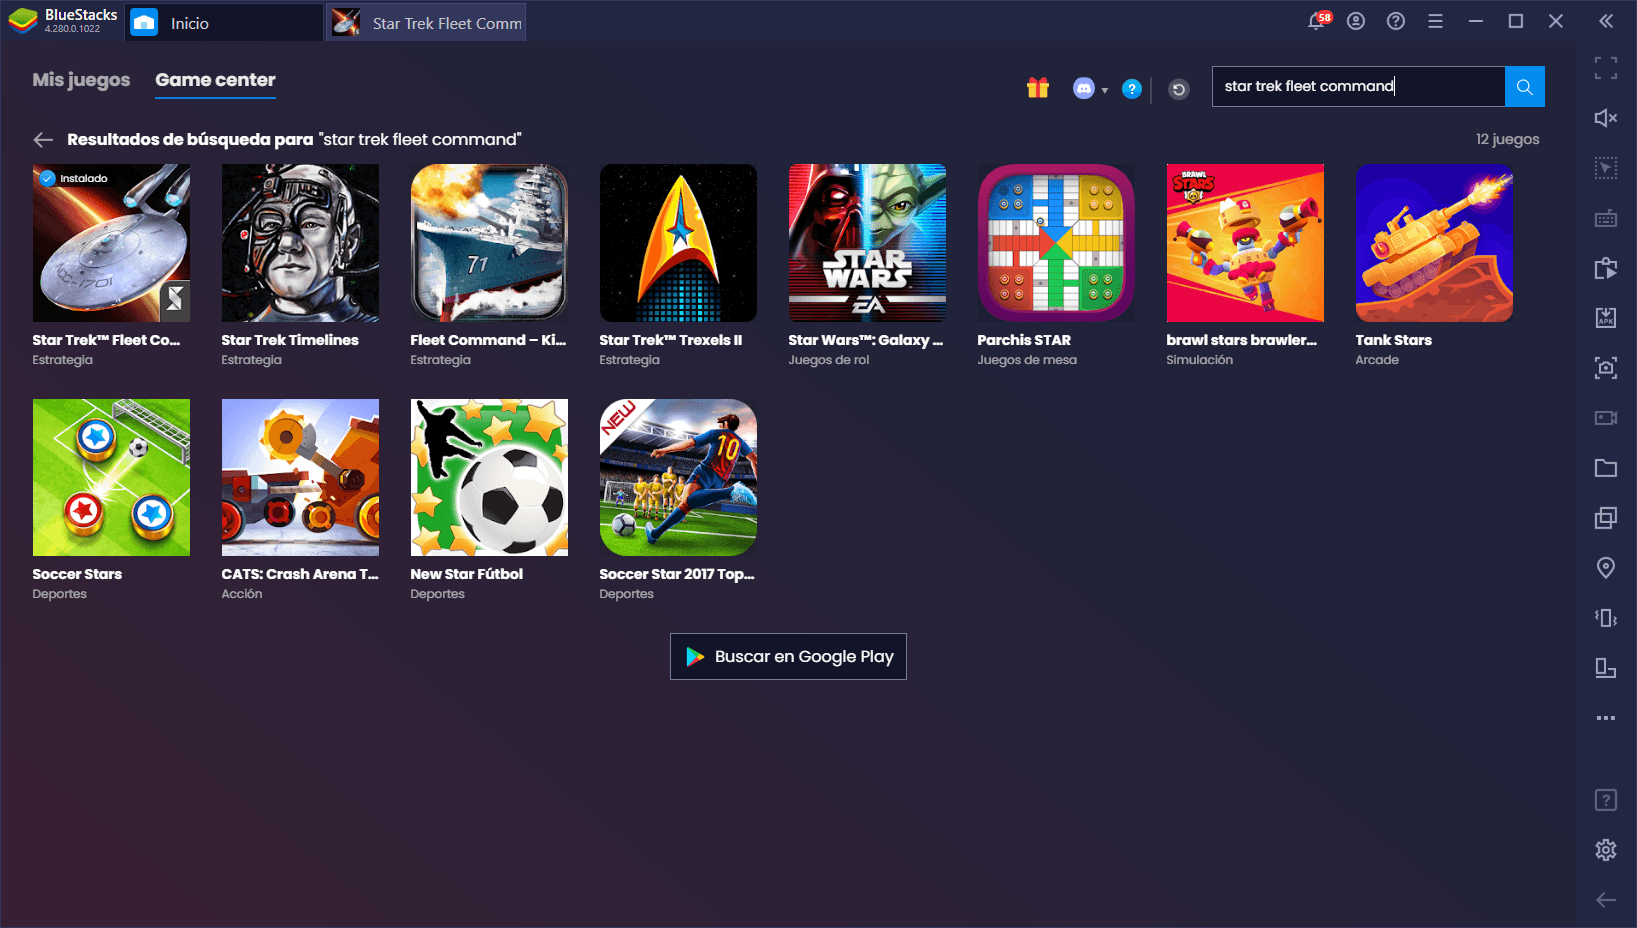
Task: Open the sidebar help box icon
Action: pyautogui.click(x=1606, y=800)
